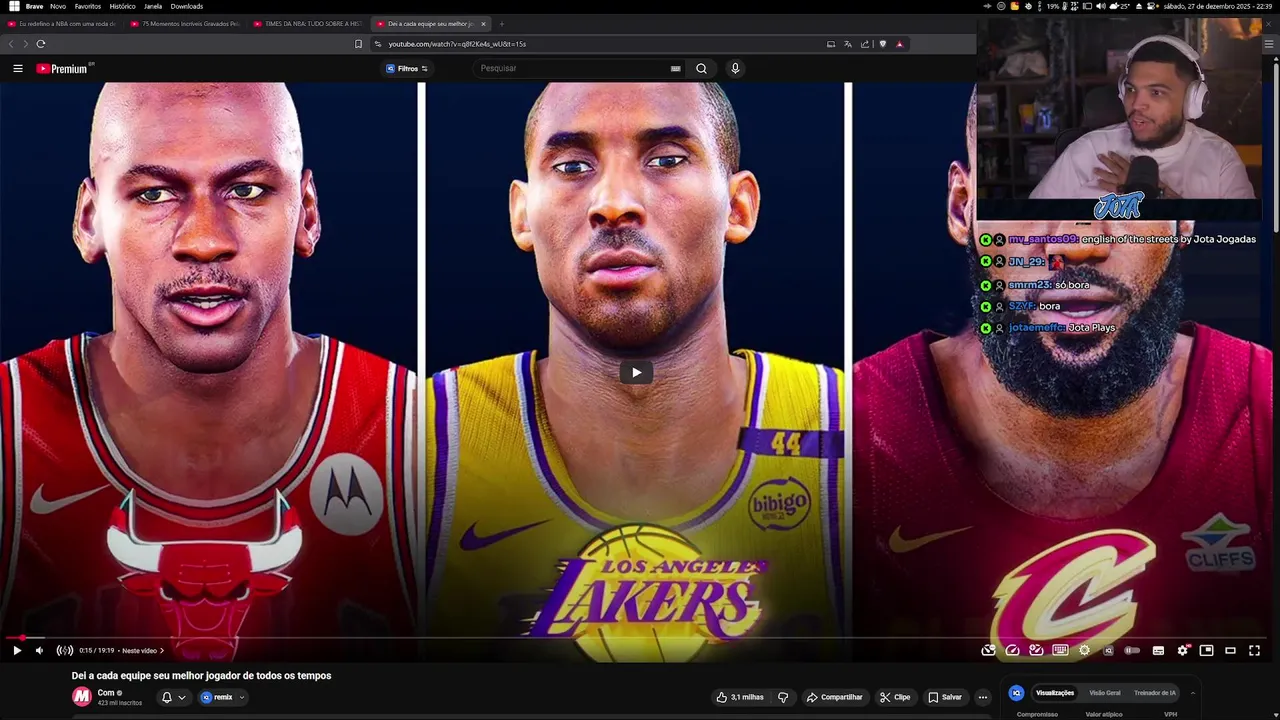This screenshot has width=1280, height=720.
Task: Click the stable volume waves icon
Action: 64,650
